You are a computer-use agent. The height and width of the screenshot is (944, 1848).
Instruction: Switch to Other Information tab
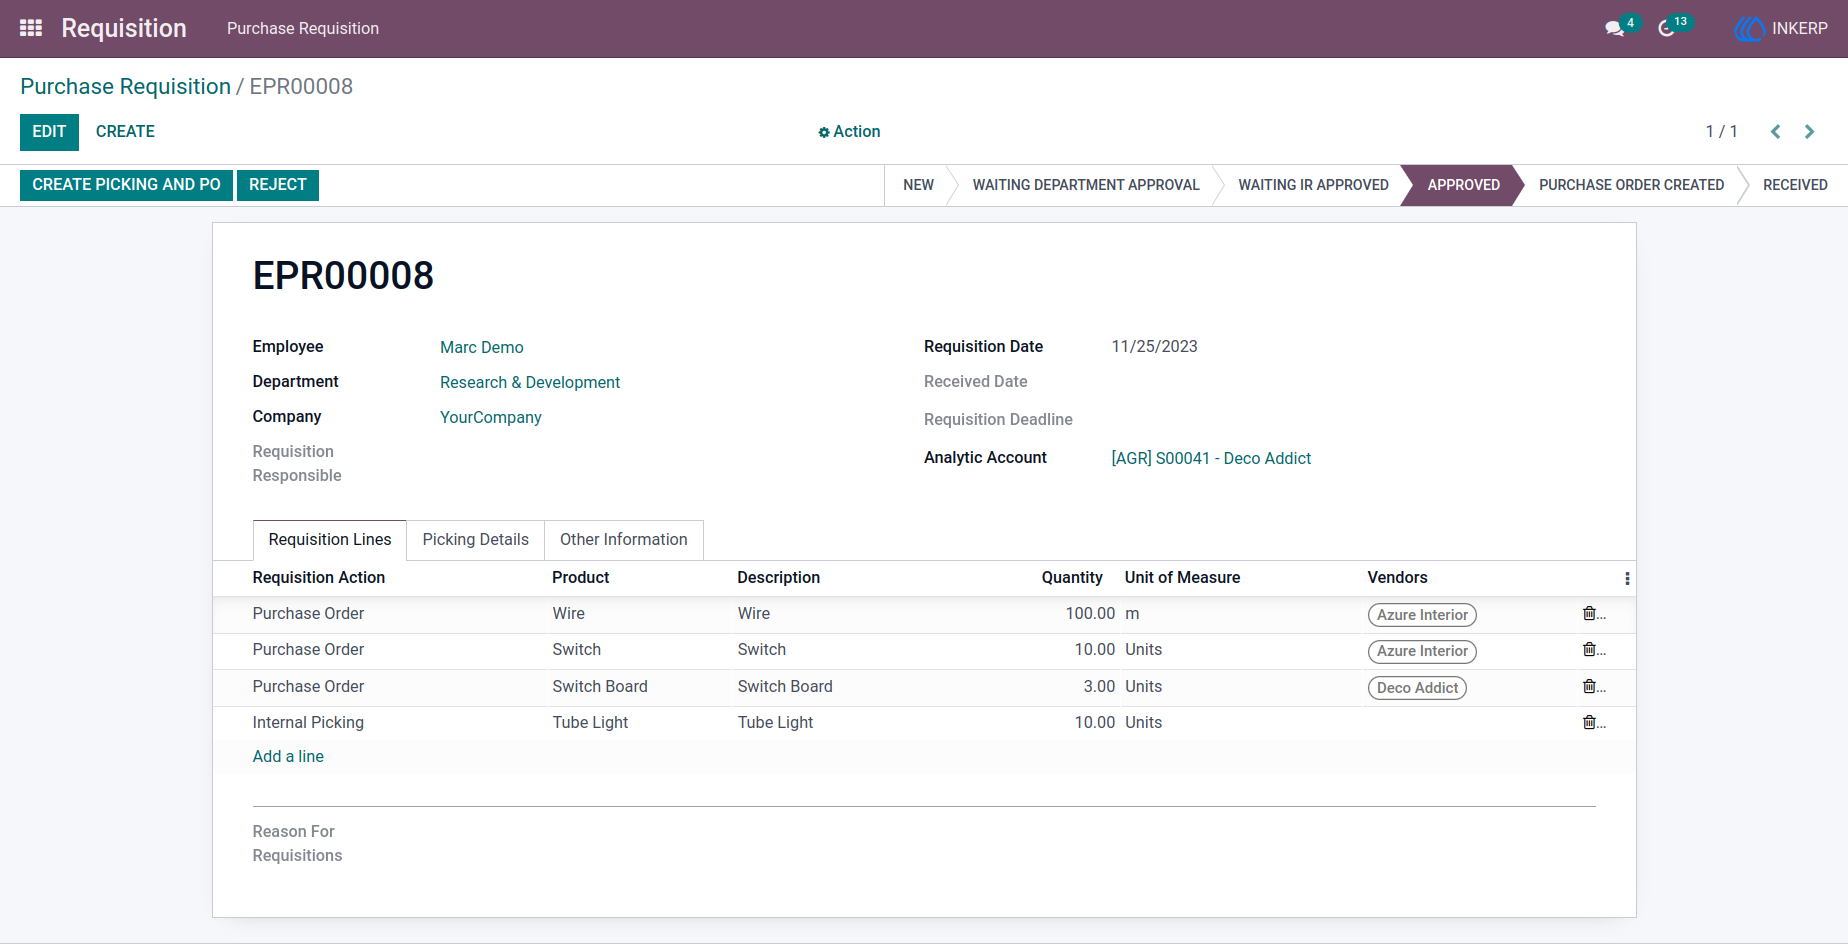[623, 540]
